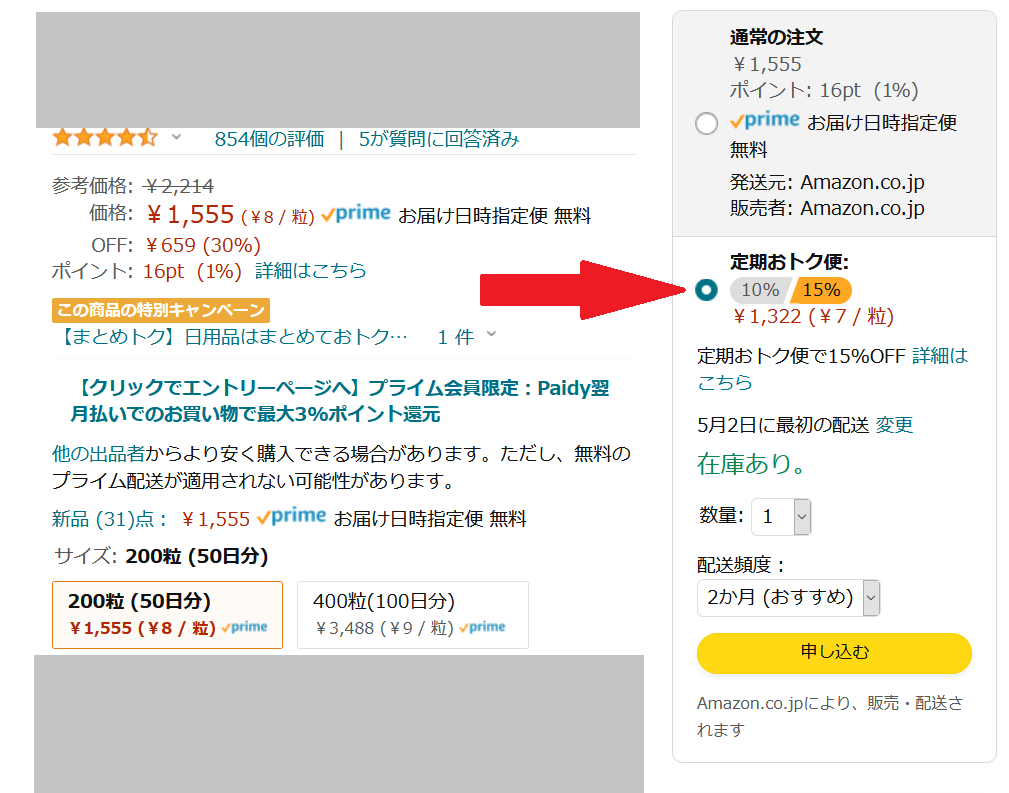The width and height of the screenshot is (1009, 793).
Task: Select the 200粒 (50日分) size option
Action: (167, 615)
